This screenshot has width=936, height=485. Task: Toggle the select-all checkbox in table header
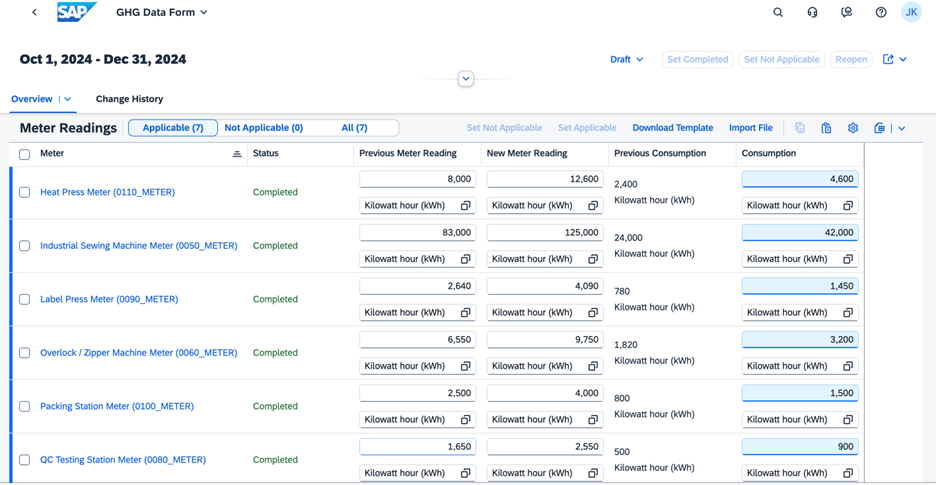click(x=25, y=154)
